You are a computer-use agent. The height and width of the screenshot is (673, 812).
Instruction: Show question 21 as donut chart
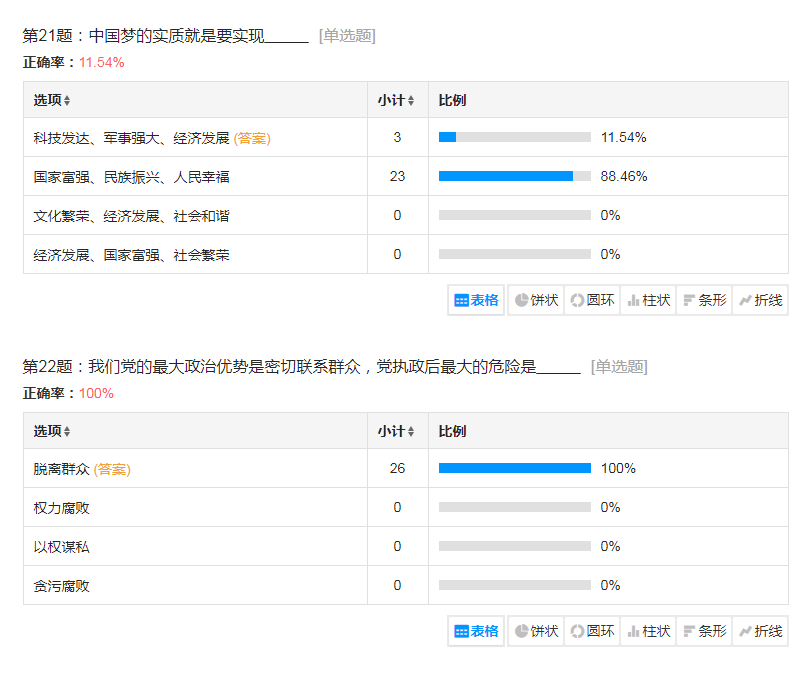[592, 300]
